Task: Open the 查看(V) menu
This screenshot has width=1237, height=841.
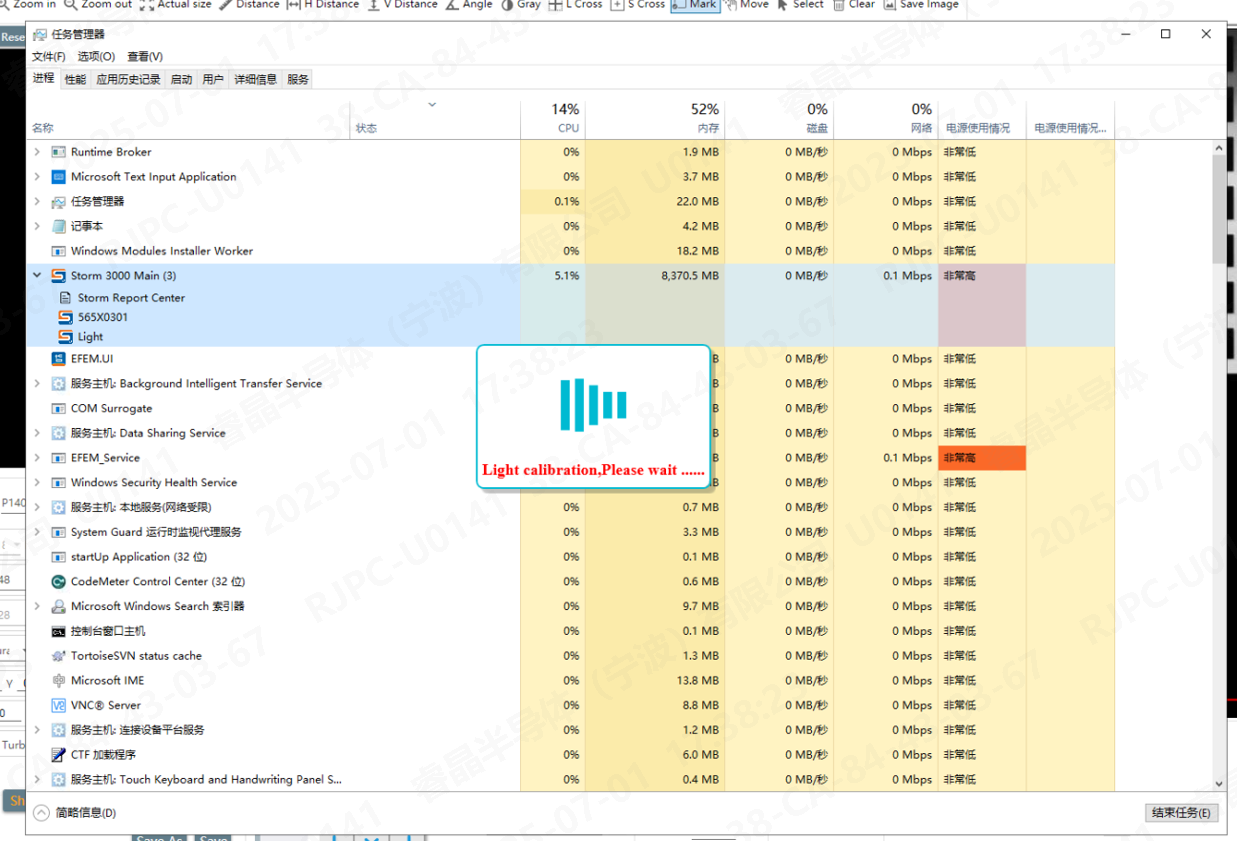Action: coord(145,57)
